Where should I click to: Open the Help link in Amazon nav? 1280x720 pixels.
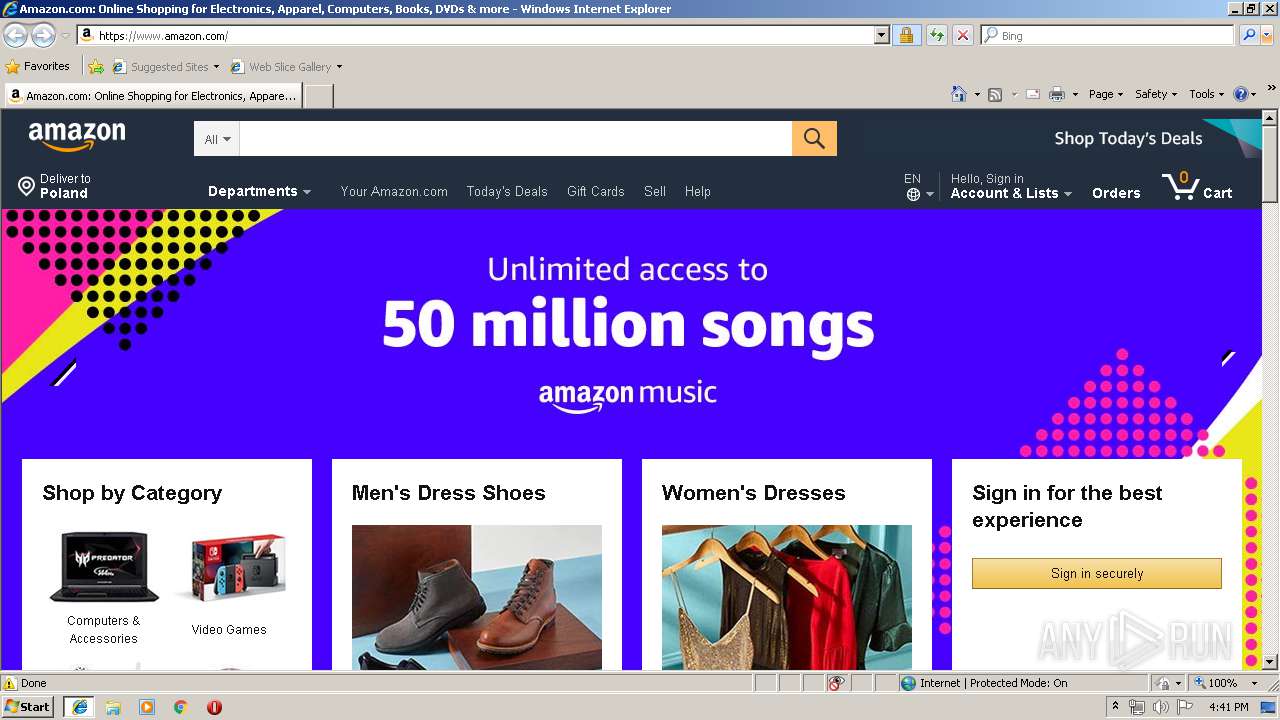[x=698, y=191]
